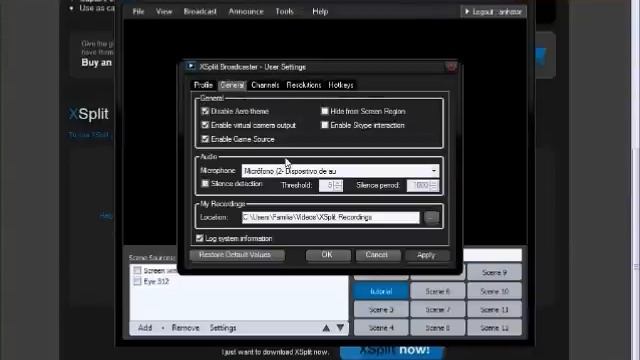Enable Skype interaction checkbox
The image size is (640, 360).
pos(325,125)
